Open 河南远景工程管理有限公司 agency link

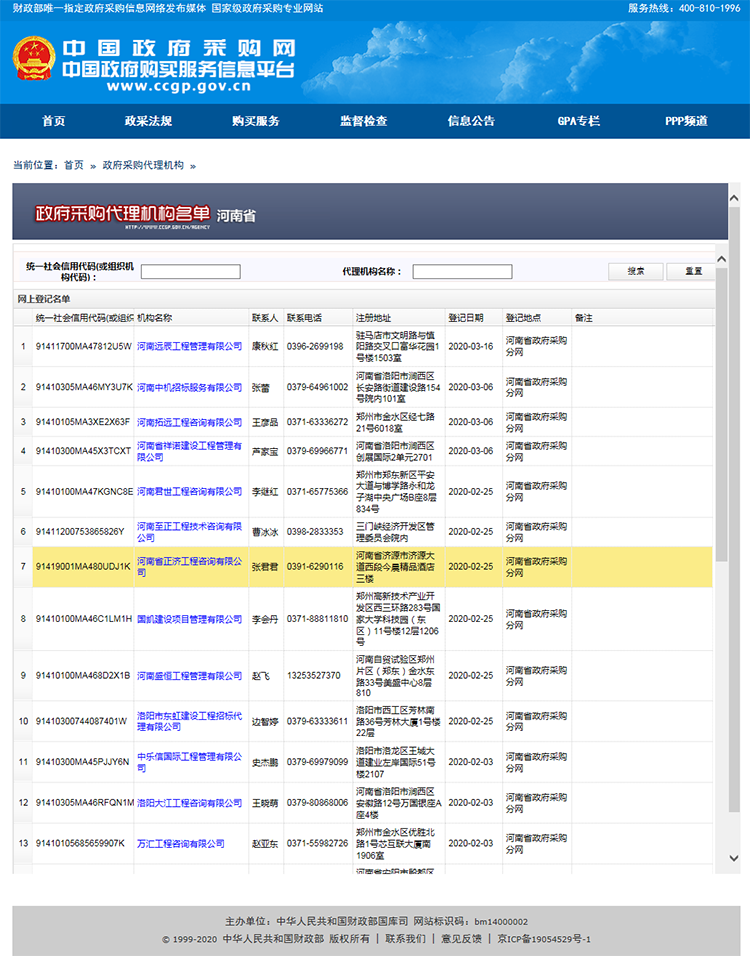pyautogui.click(x=189, y=346)
